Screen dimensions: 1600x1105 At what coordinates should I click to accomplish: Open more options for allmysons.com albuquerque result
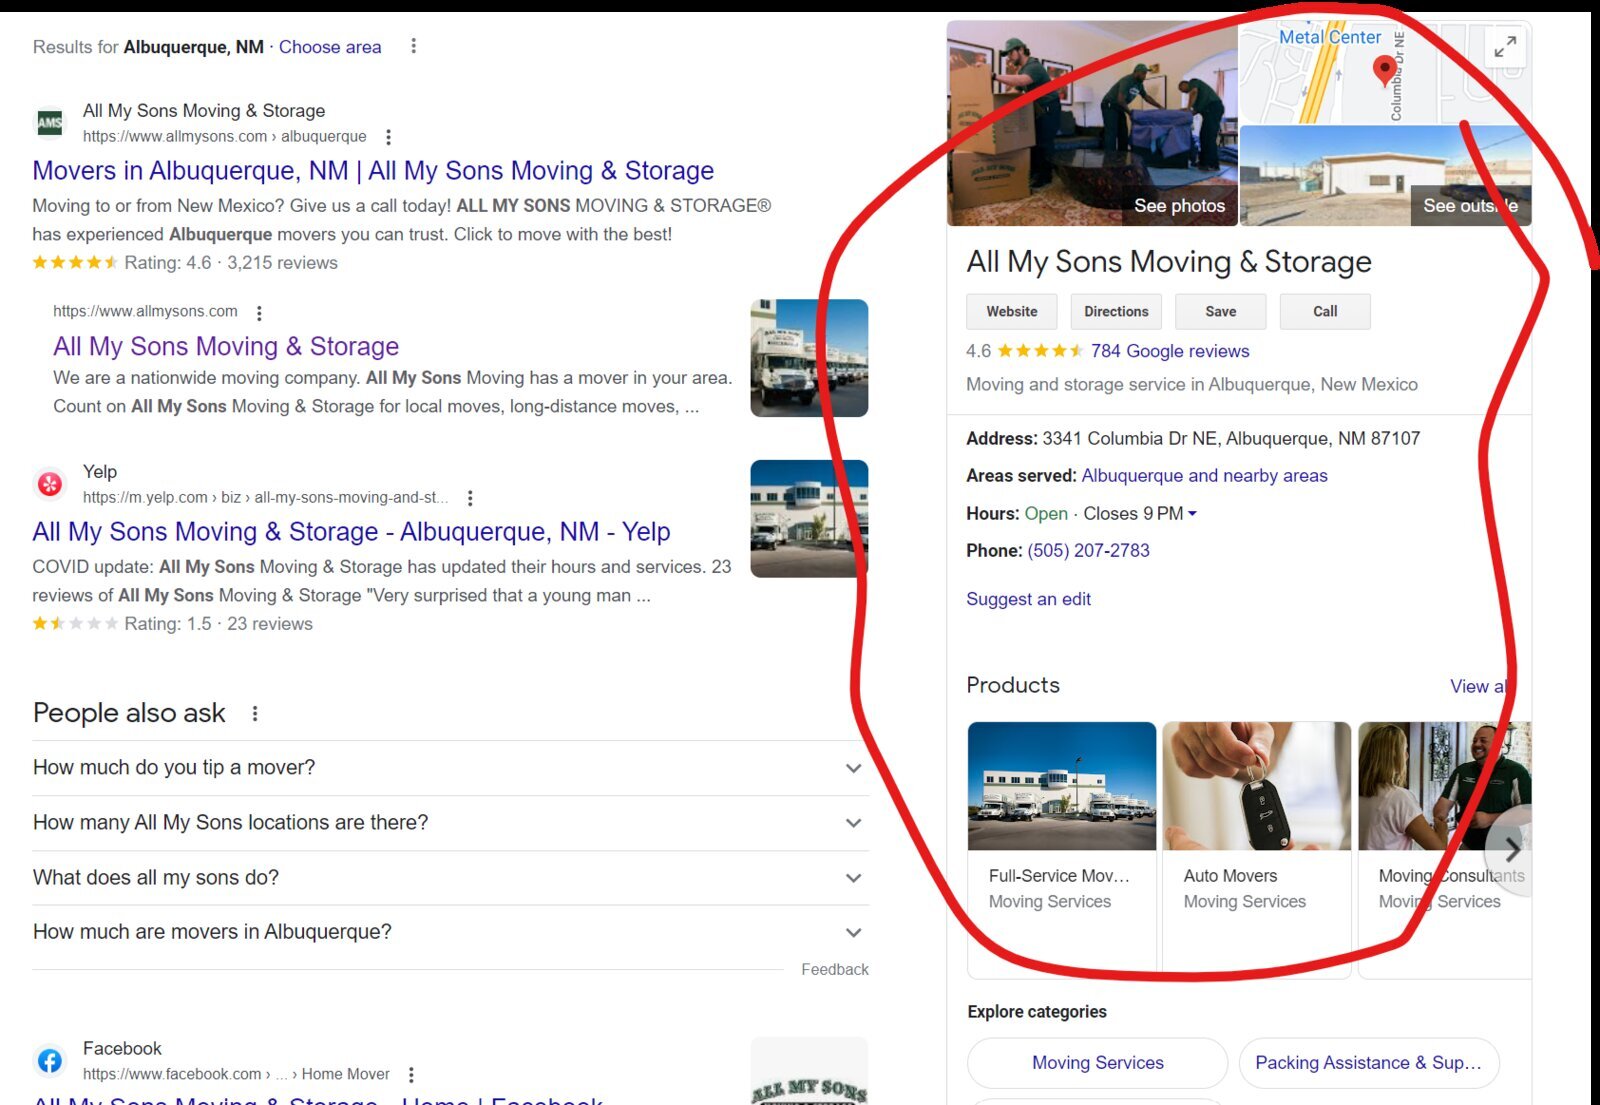coord(388,137)
